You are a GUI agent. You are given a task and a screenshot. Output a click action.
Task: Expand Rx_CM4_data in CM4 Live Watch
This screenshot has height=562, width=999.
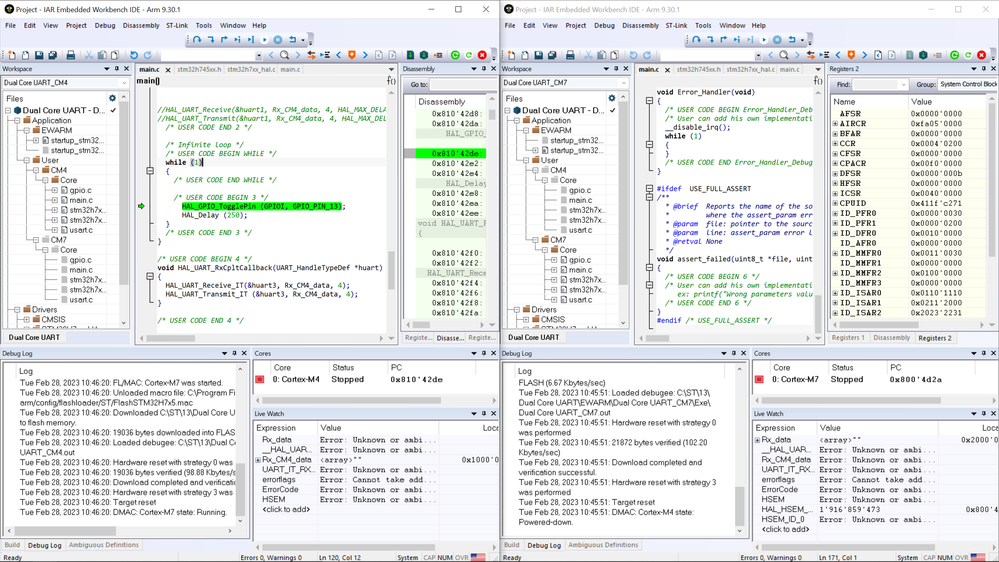(258, 459)
